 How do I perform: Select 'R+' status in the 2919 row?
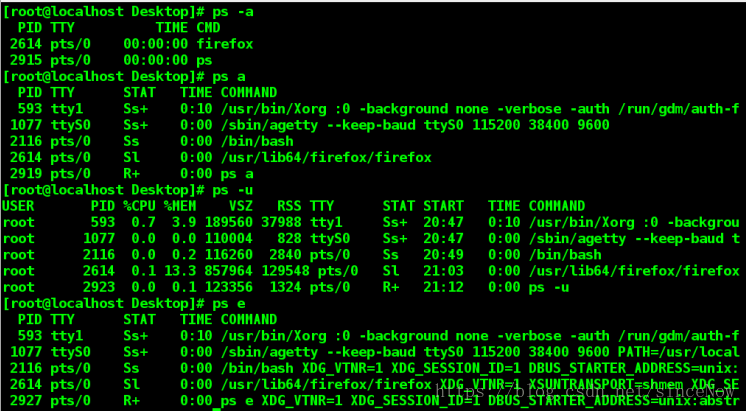(x=131, y=174)
